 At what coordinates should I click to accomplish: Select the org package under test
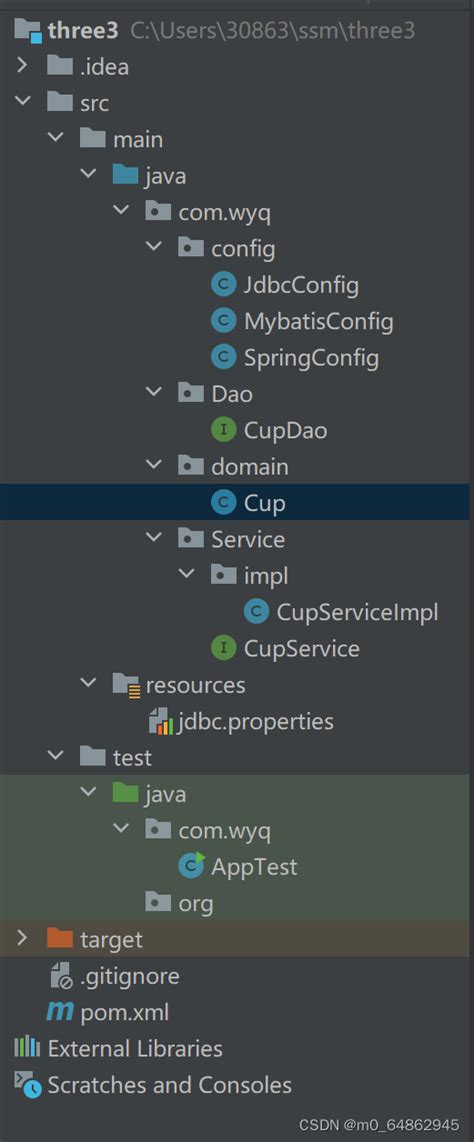195,903
